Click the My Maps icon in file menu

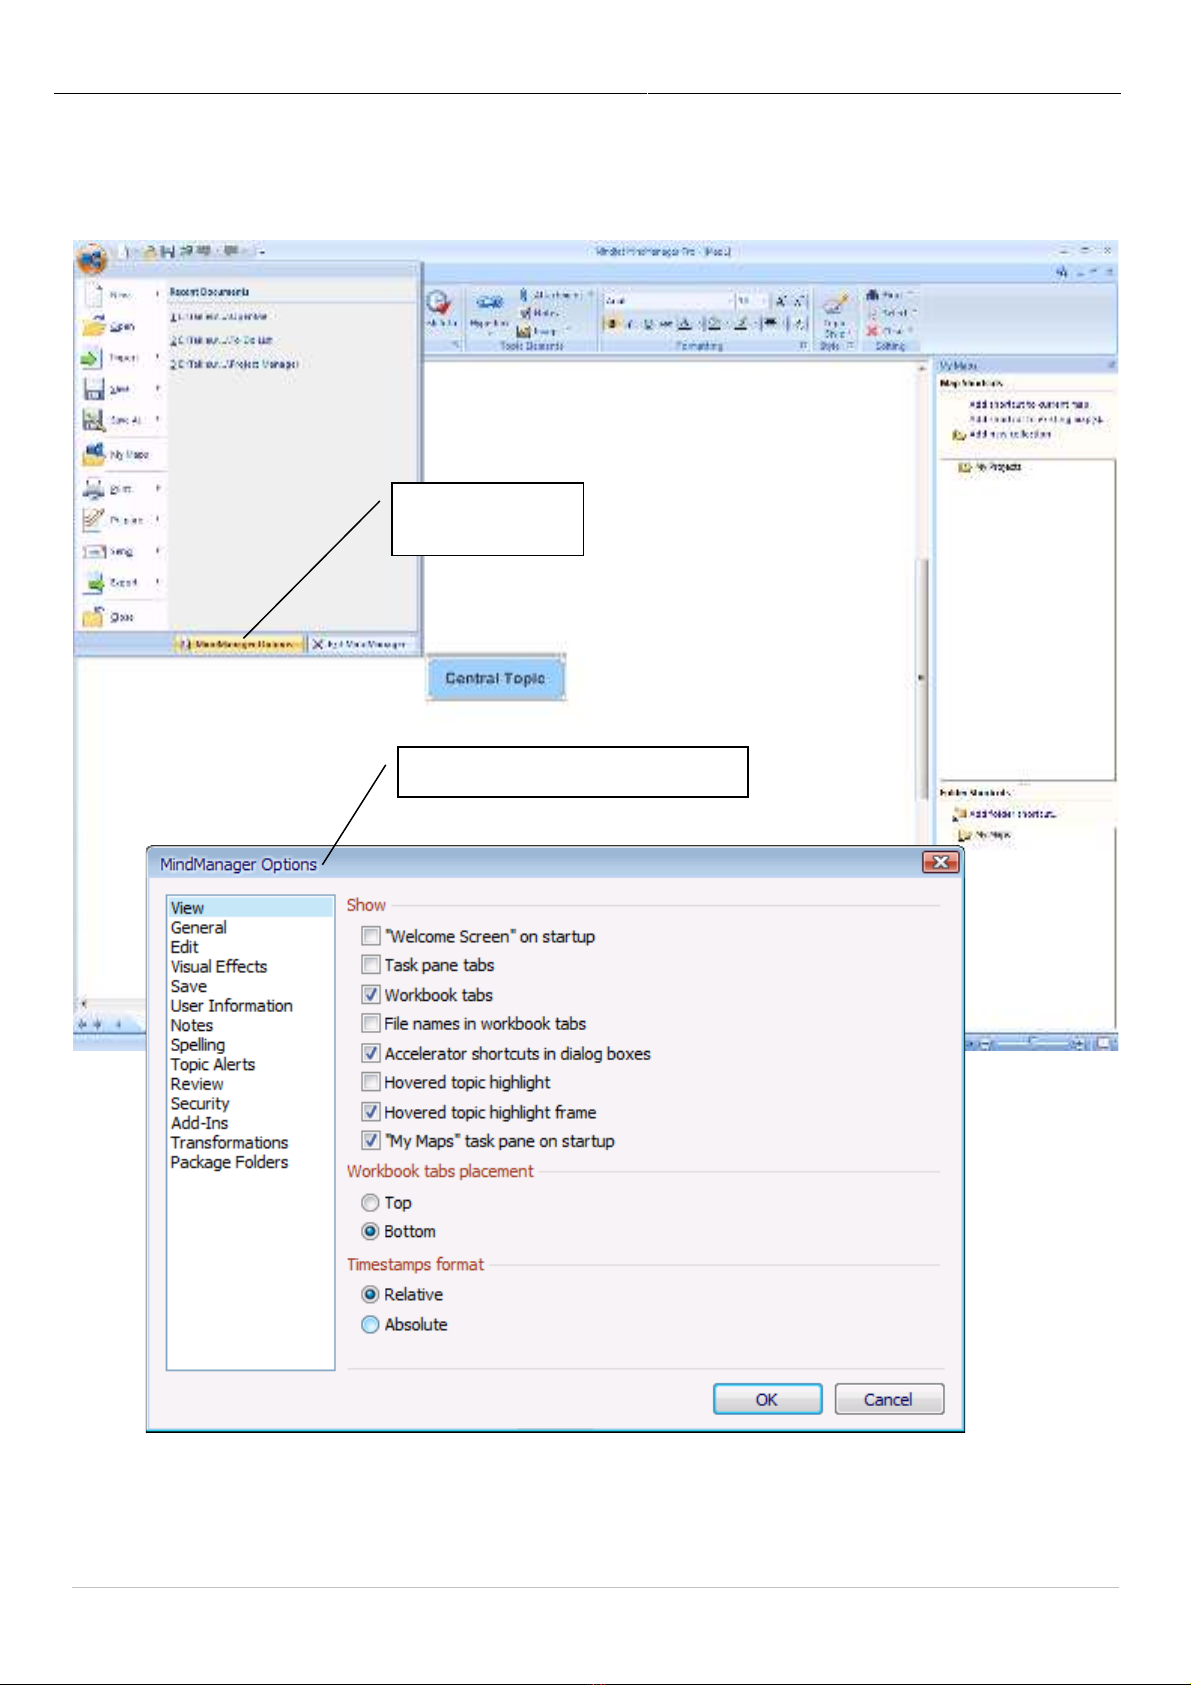tap(94, 454)
